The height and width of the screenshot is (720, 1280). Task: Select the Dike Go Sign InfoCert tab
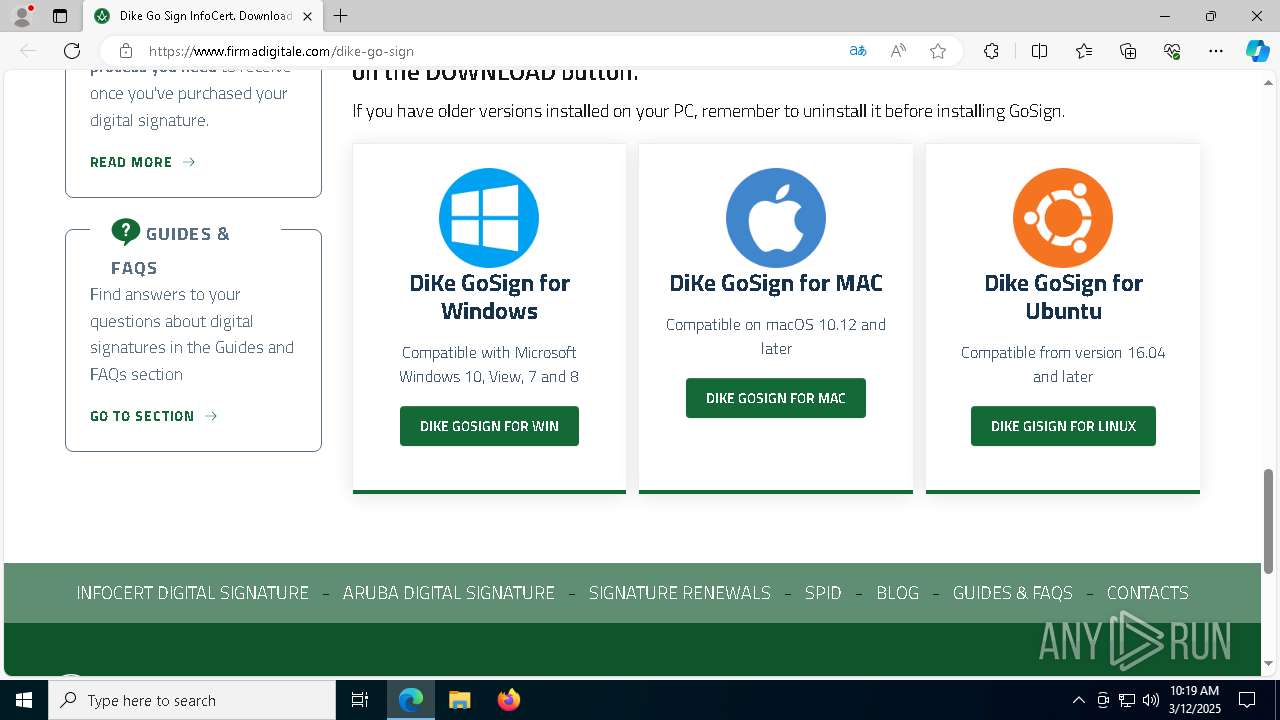(x=203, y=16)
